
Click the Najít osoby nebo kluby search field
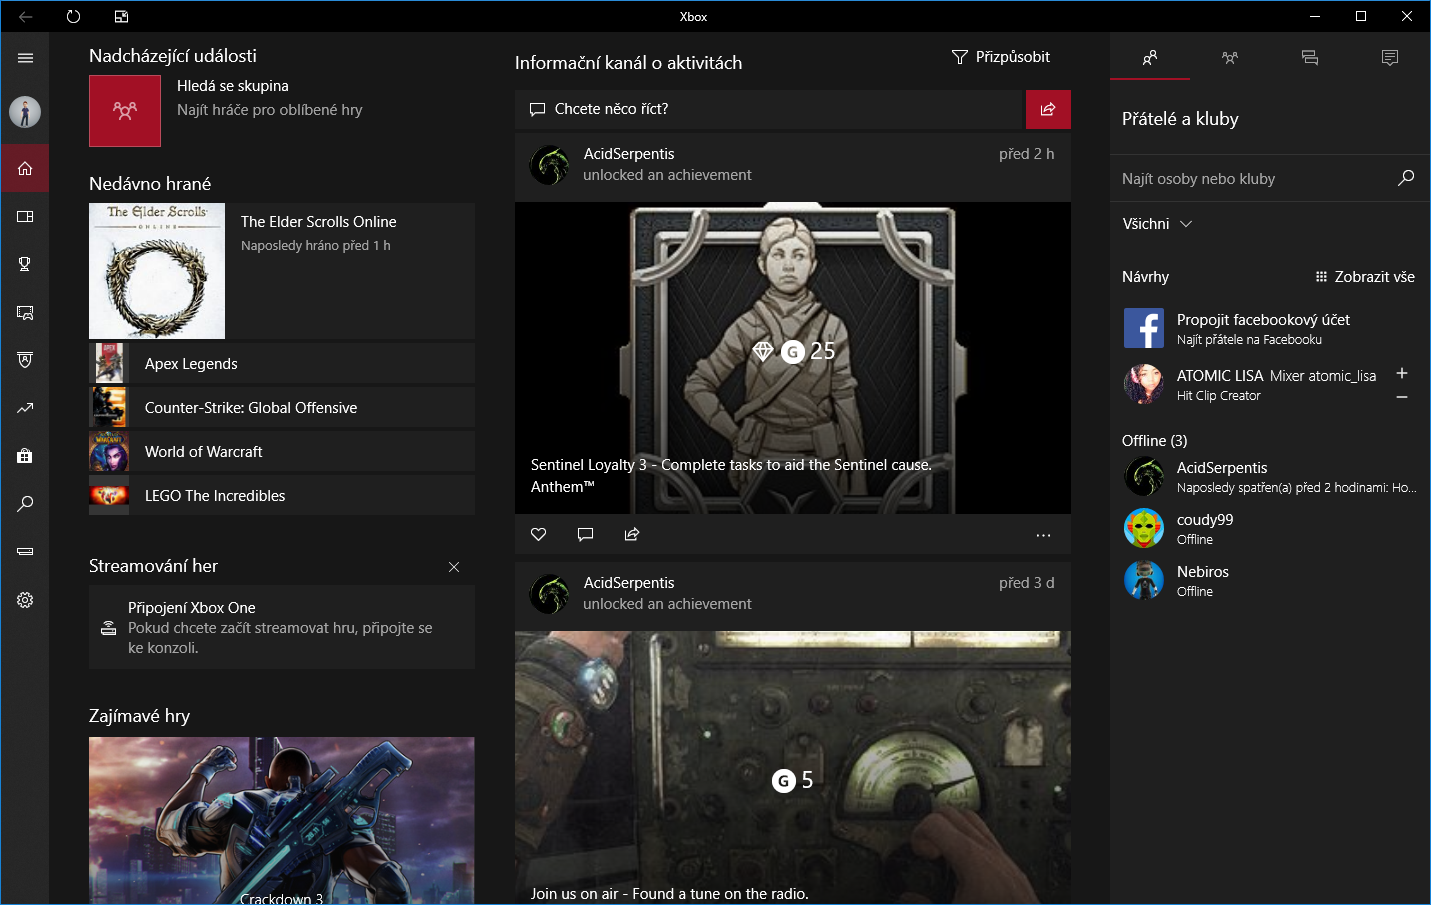click(x=1255, y=179)
